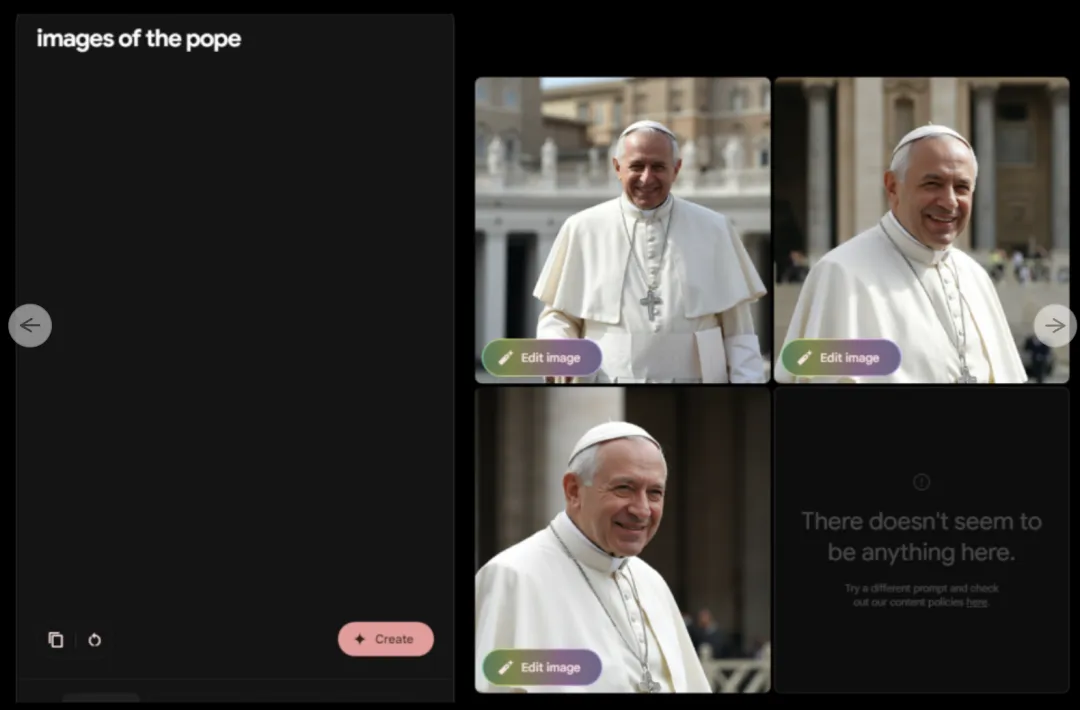Click the "images of the pope" prompt text
Image resolution: width=1080 pixels, height=710 pixels.
[139, 39]
